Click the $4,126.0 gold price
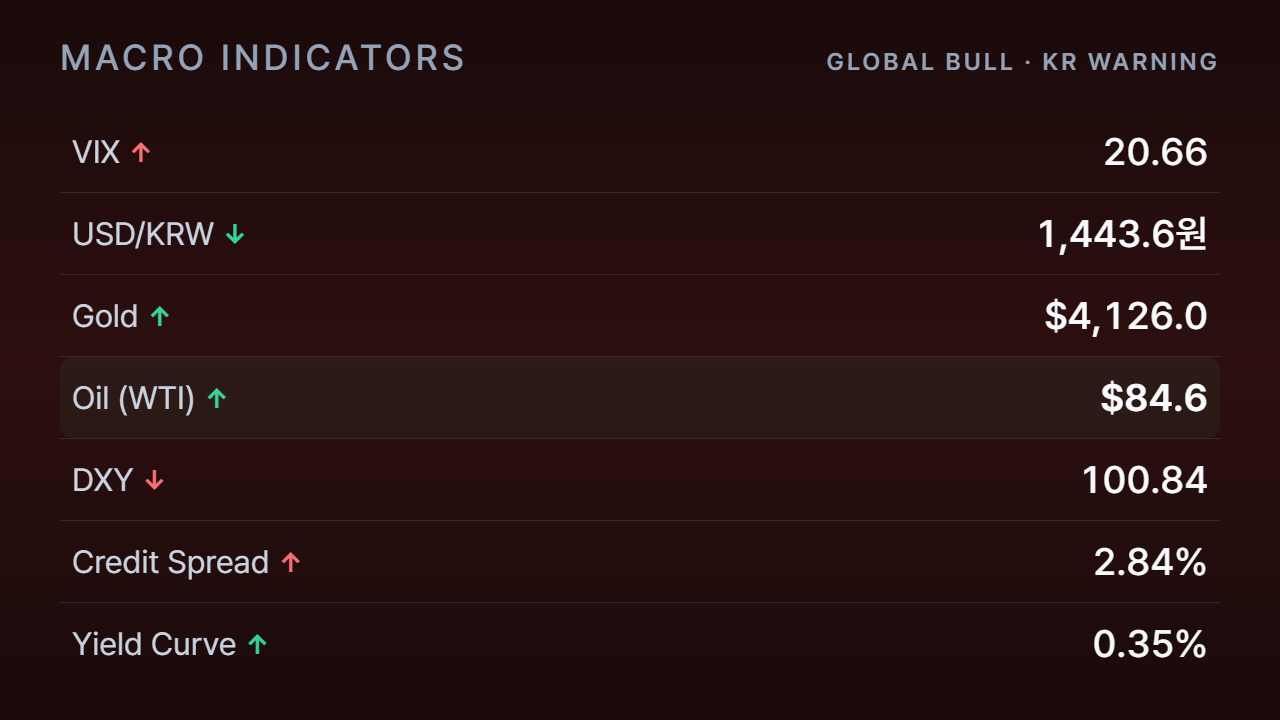The width and height of the screenshot is (1280, 720). [1126, 316]
